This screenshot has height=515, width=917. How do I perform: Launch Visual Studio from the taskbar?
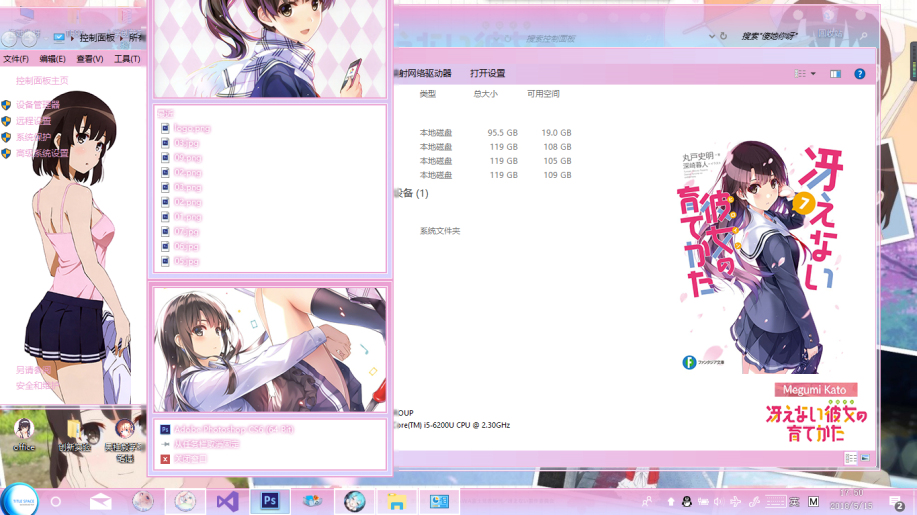pos(227,501)
